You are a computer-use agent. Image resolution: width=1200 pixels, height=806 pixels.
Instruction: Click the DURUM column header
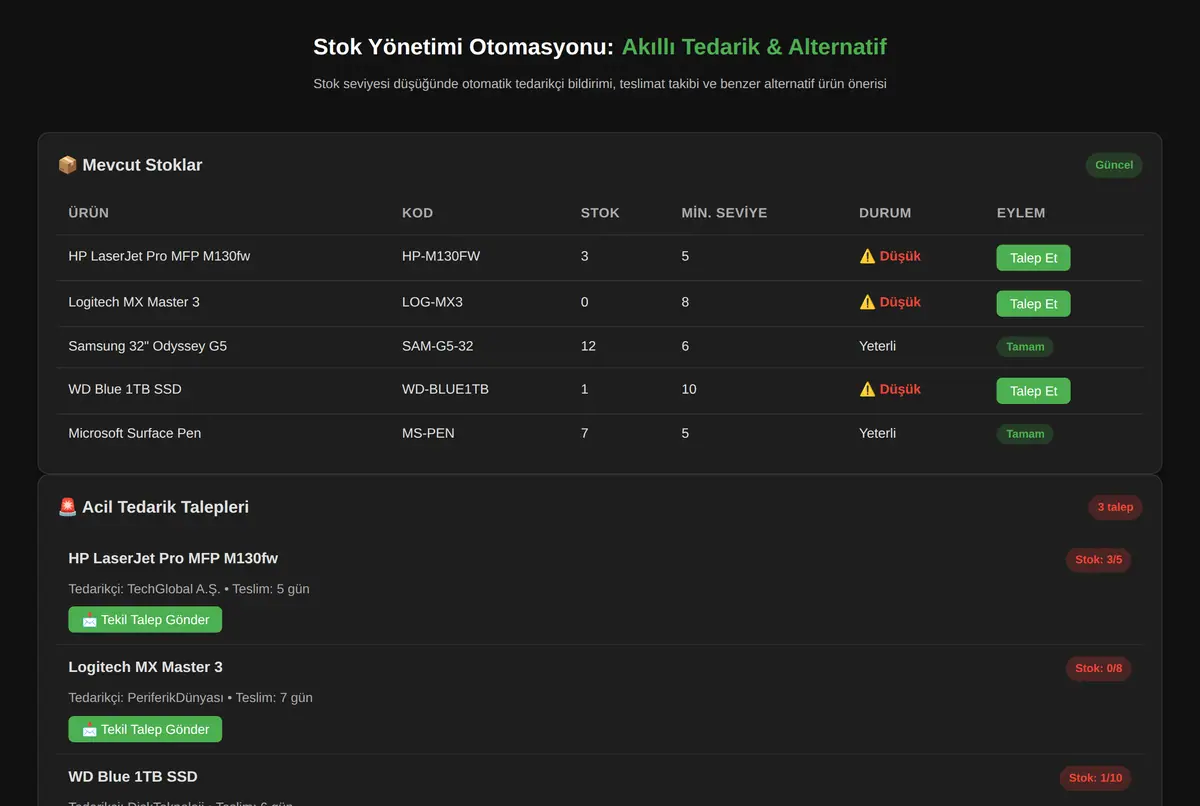[885, 213]
